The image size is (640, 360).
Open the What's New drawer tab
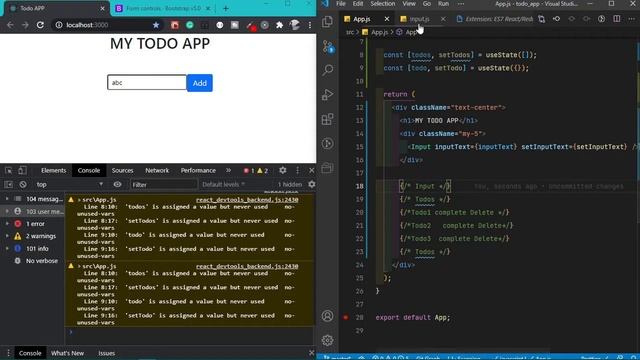67,353
